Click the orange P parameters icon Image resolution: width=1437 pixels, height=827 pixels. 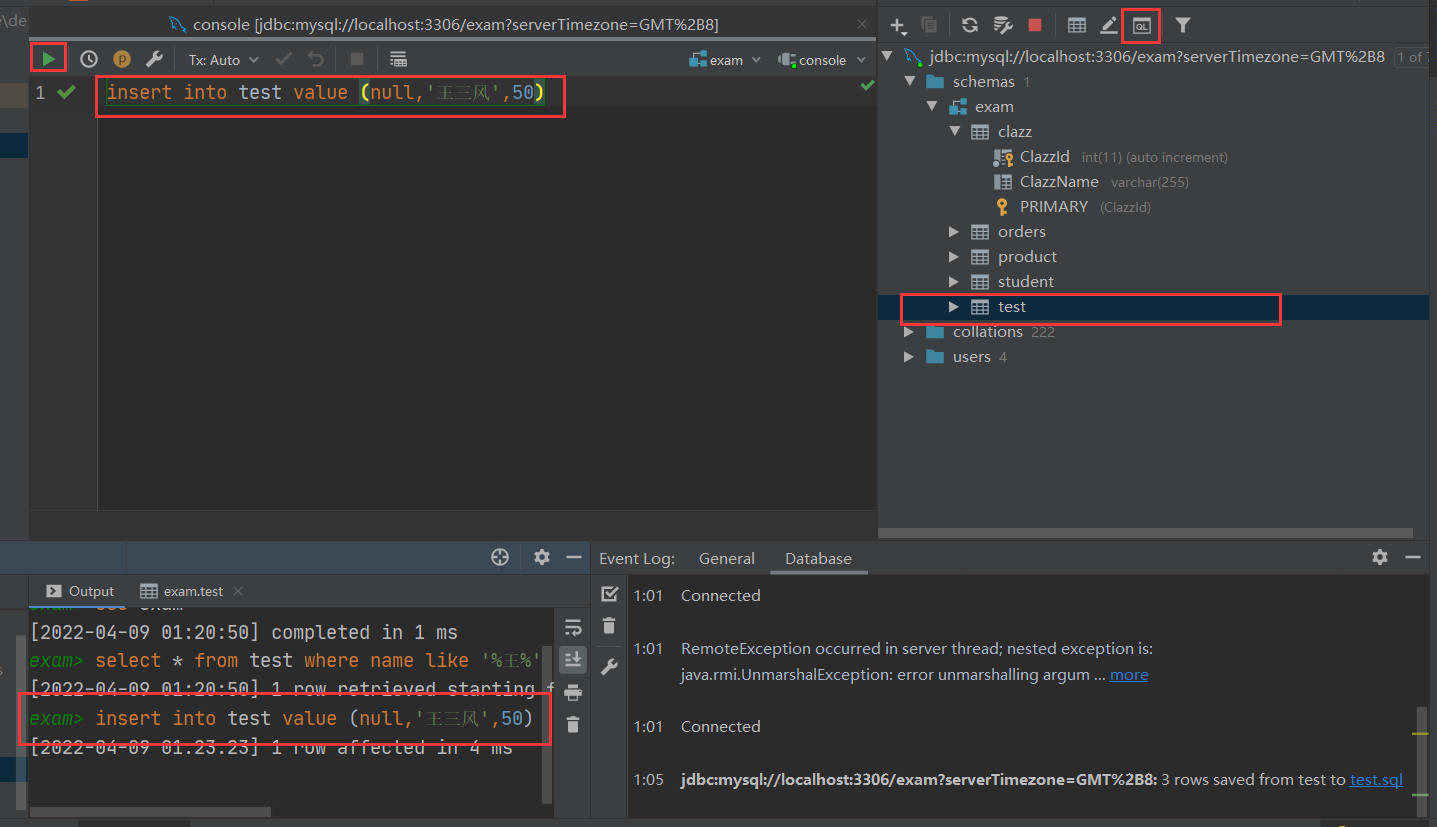(x=122, y=60)
